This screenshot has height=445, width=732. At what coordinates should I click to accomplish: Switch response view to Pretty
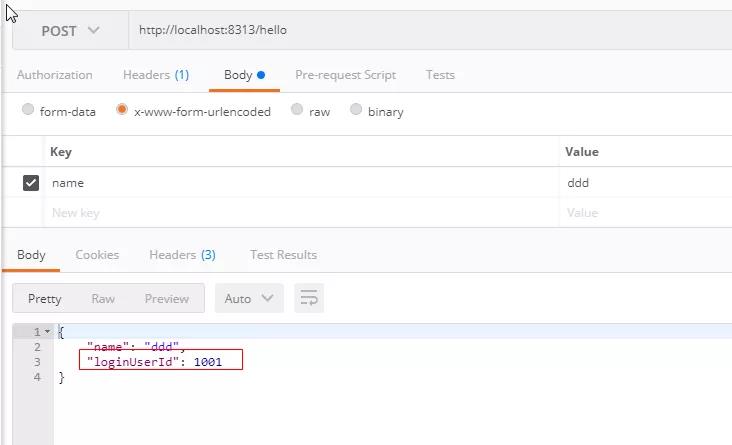pos(45,299)
